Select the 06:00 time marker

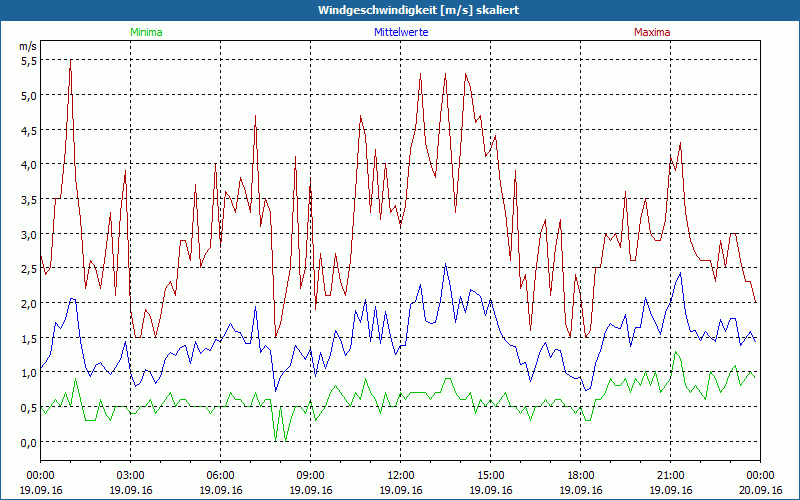pyautogui.click(x=220, y=475)
